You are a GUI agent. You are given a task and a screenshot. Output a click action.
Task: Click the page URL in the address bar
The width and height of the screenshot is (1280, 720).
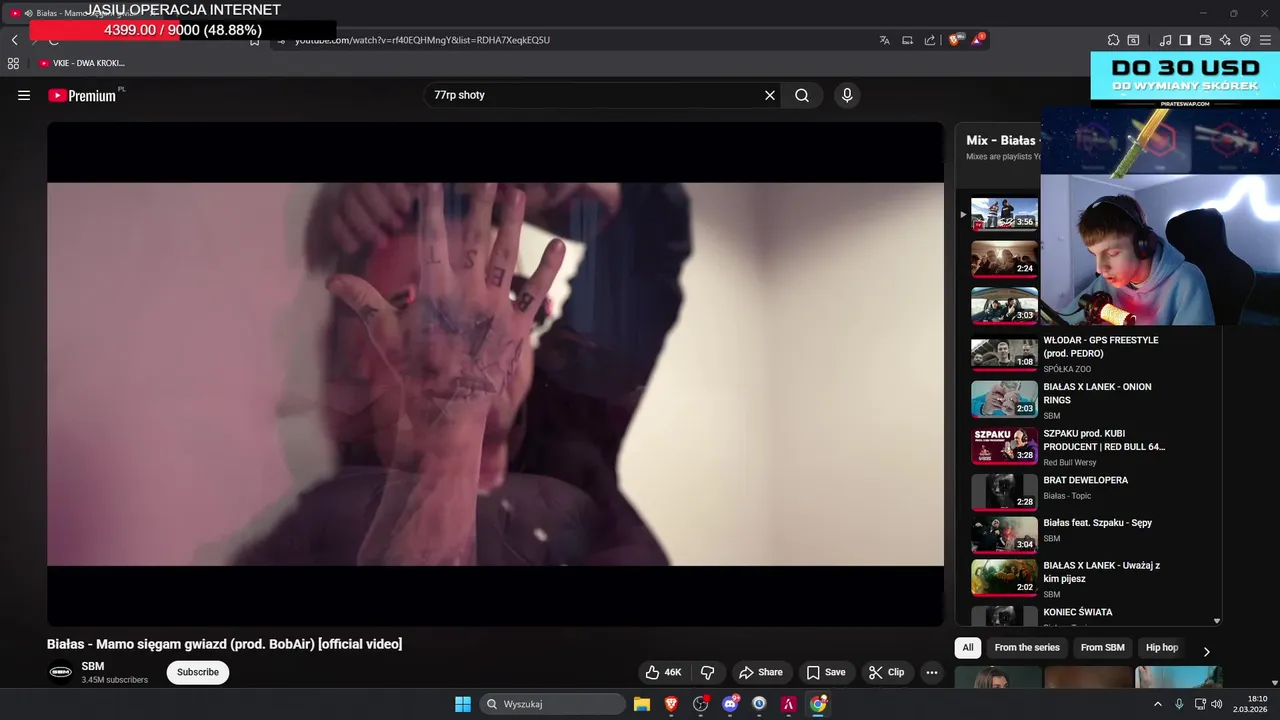click(x=422, y=40)
